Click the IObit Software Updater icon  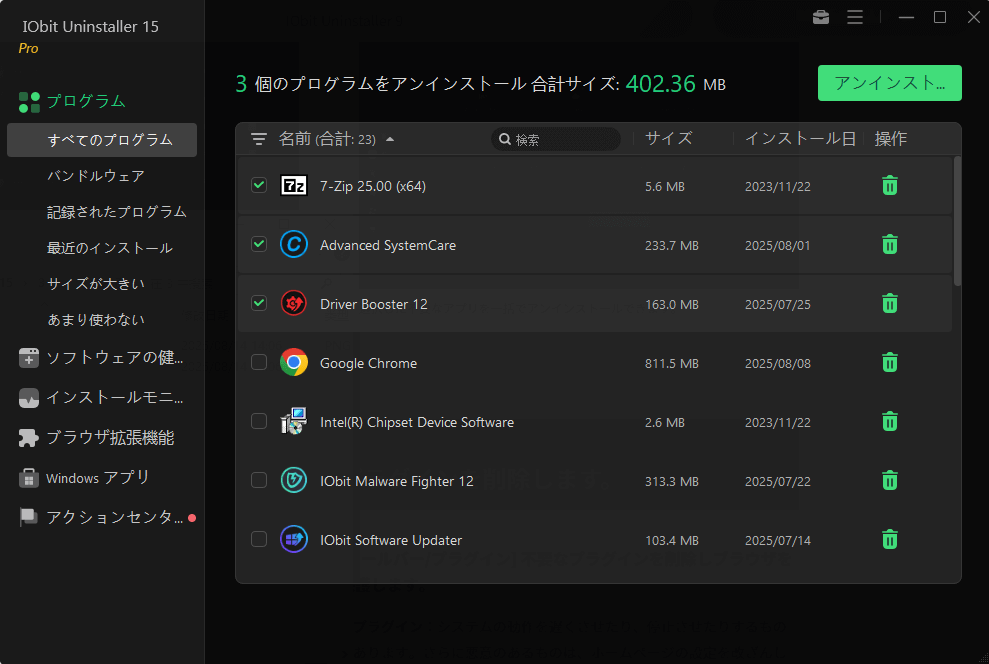pyautogui.click(x=293, y=539)
